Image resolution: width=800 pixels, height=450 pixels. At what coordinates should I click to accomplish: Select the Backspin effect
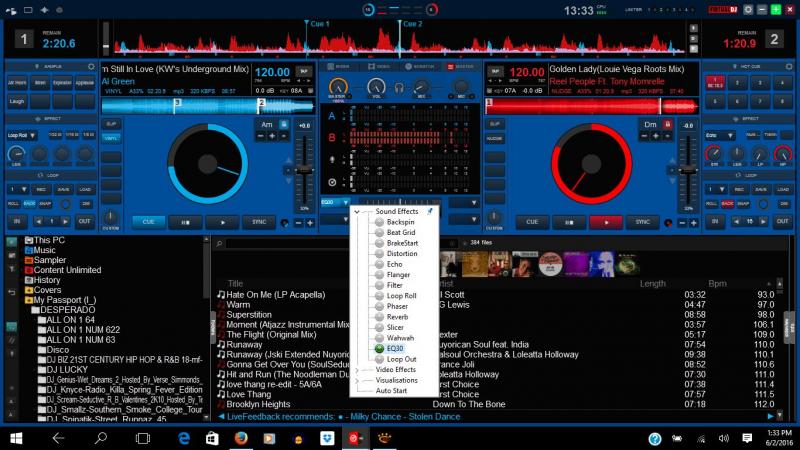[x=400, y=222]
